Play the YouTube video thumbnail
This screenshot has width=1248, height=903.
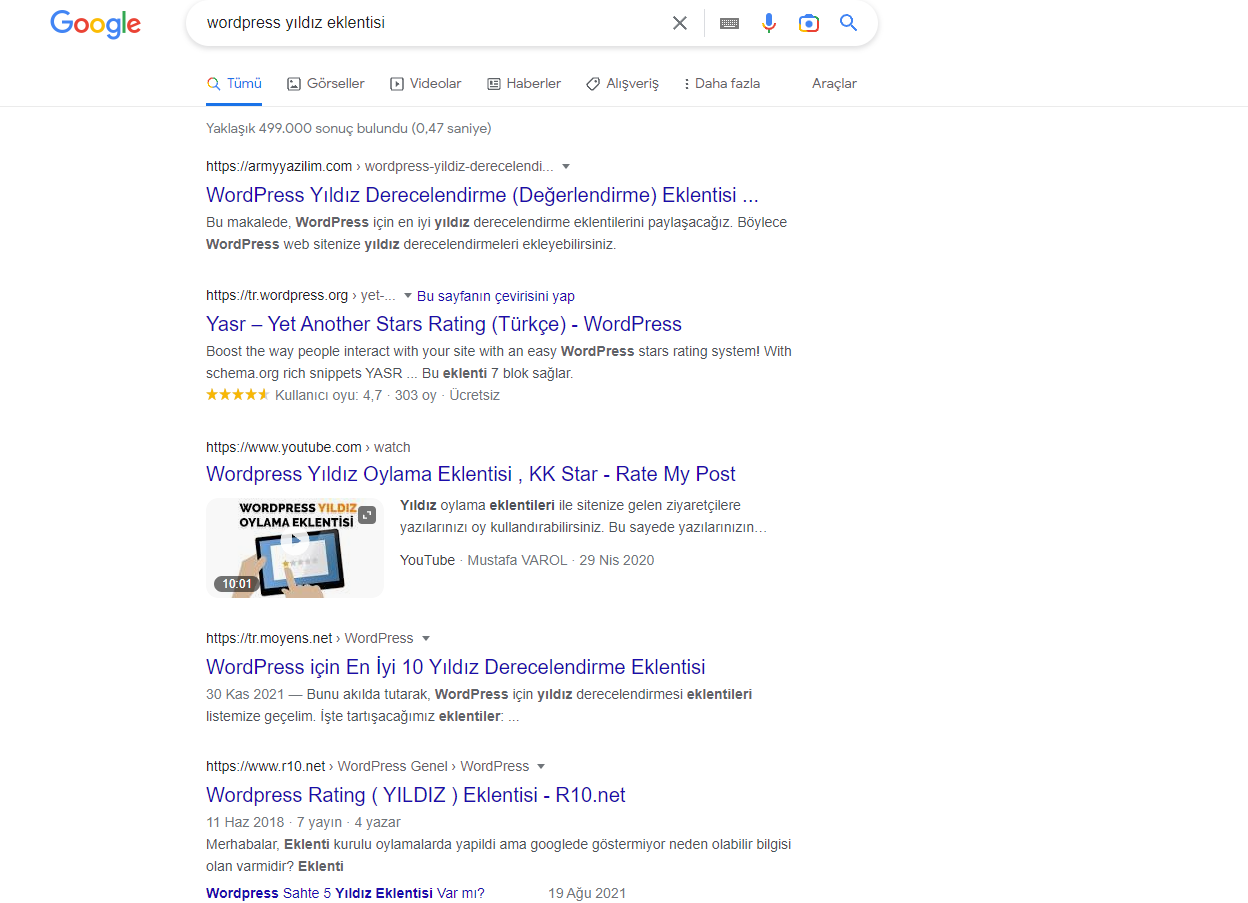tap(295, 548)
